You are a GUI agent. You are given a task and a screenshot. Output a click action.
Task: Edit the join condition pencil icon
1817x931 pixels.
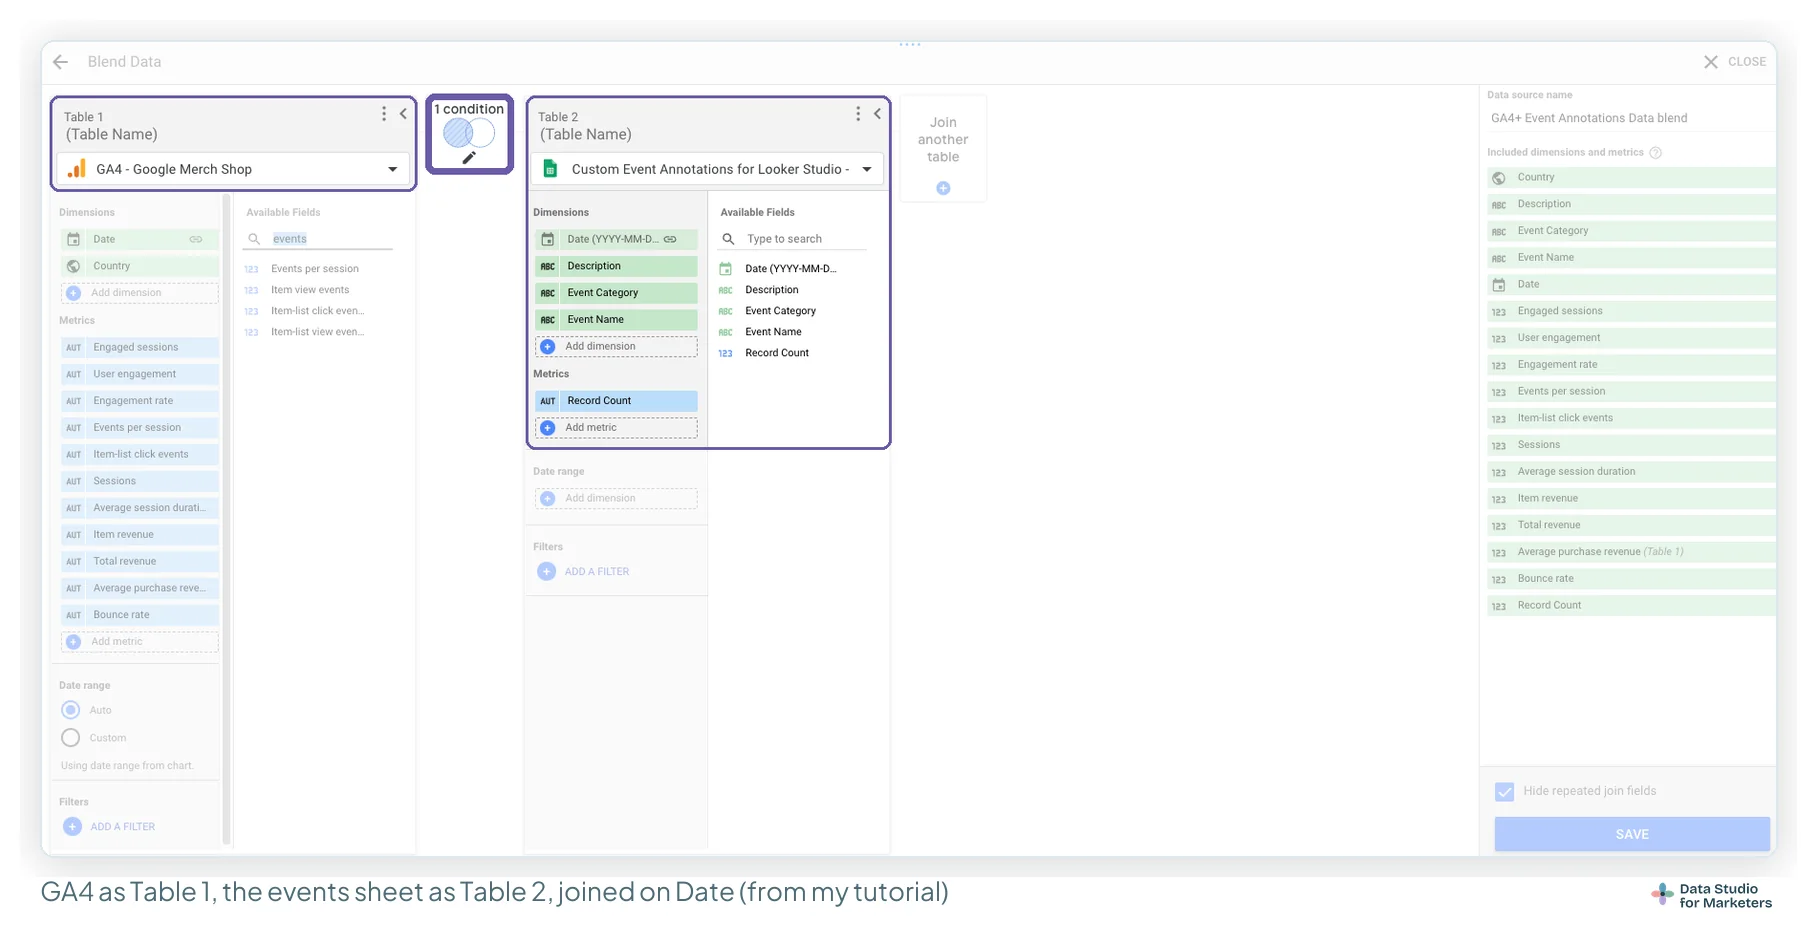[x=469, y=158]
